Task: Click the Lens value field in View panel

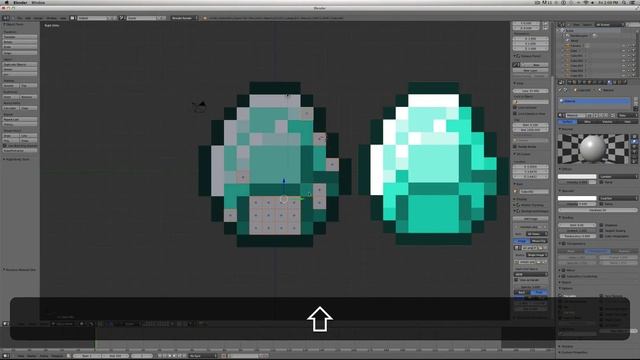Action: 530,91
